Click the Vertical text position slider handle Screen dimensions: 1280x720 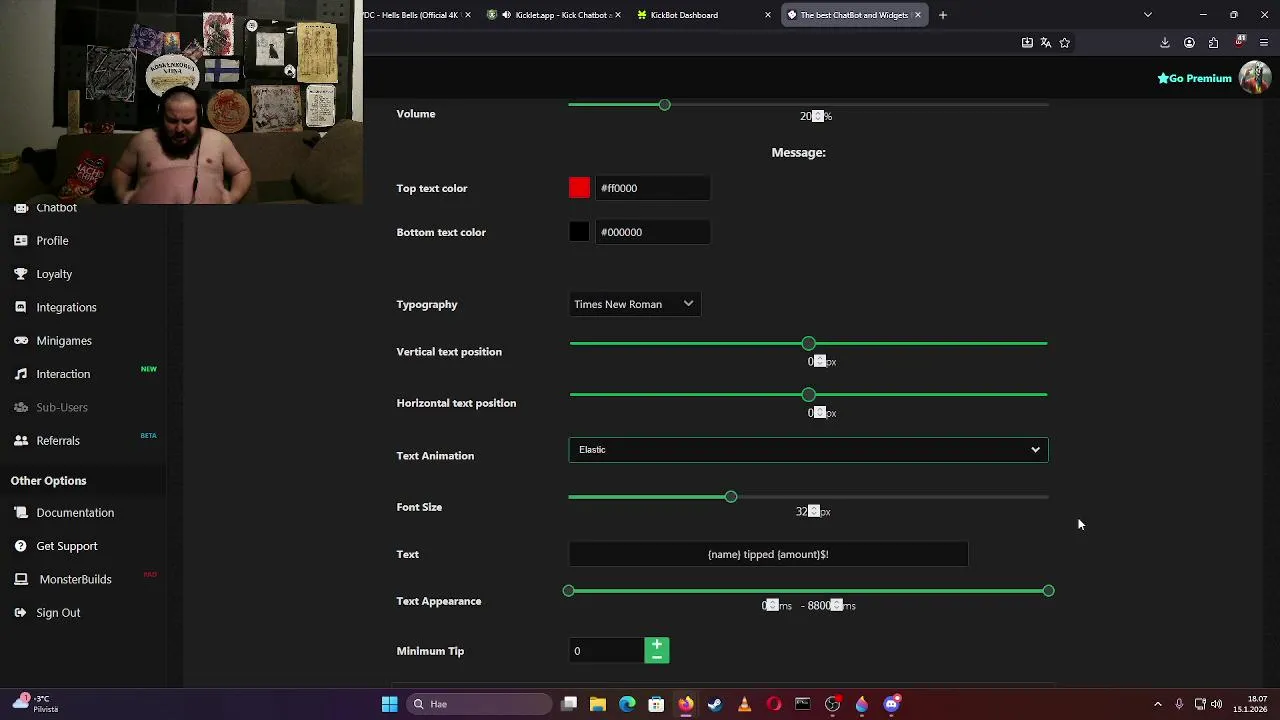pos(808,344)
